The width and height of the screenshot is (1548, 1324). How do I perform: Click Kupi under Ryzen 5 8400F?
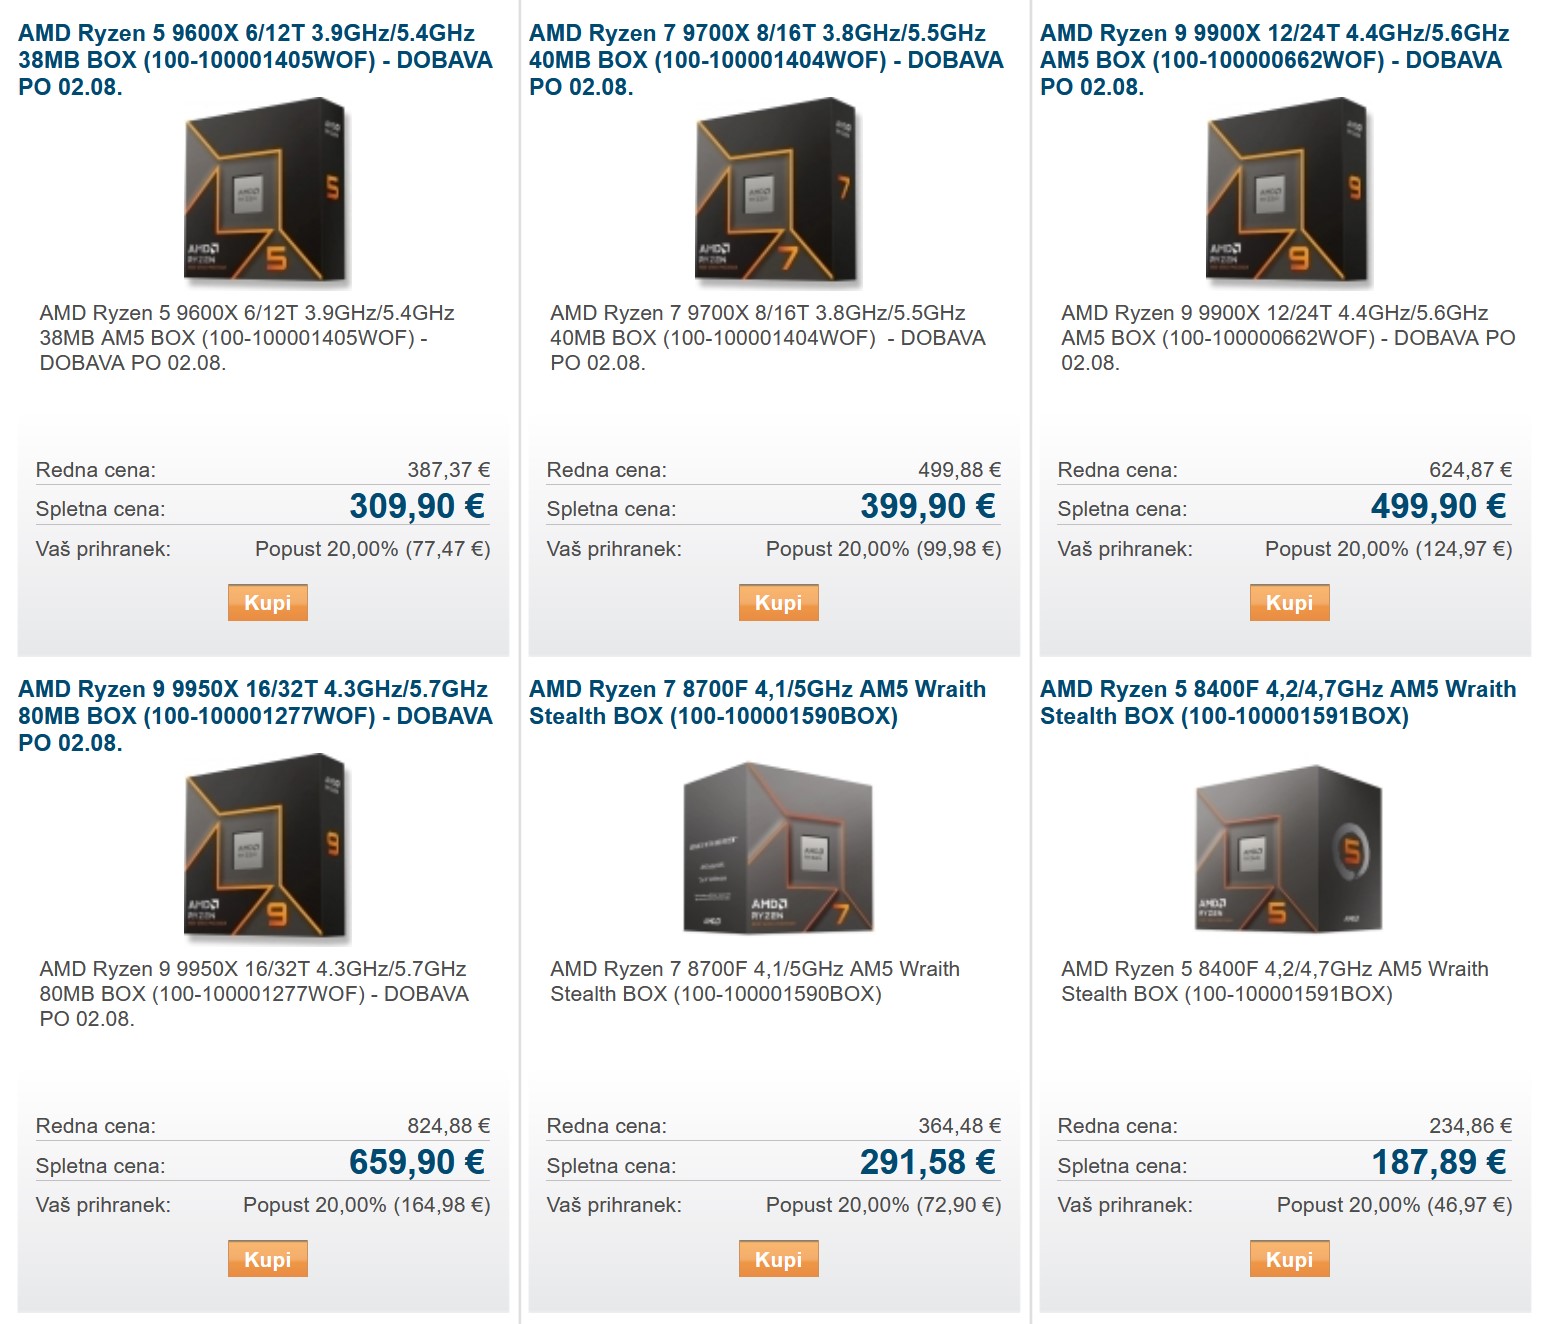click(1290, 1259)
